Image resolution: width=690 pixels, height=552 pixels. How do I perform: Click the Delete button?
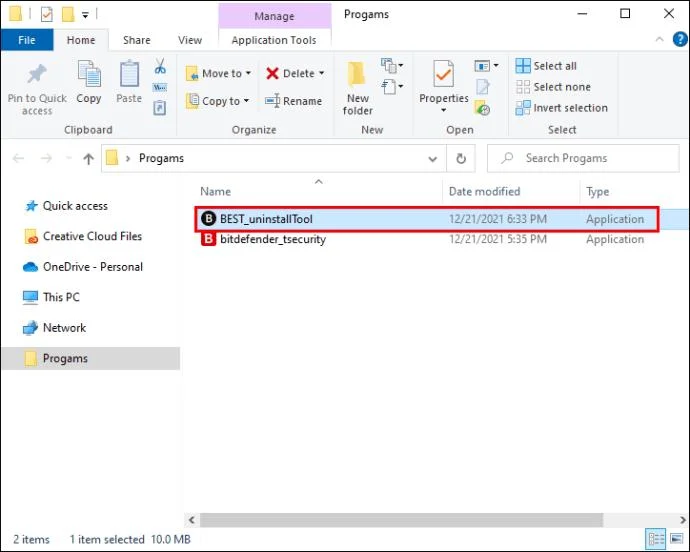point(291,74)
